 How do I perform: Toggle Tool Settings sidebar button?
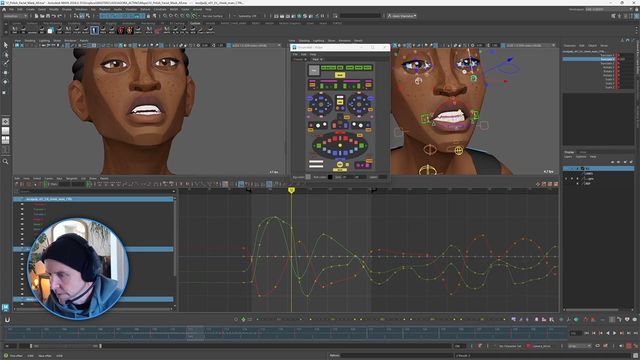coord(631,16)
